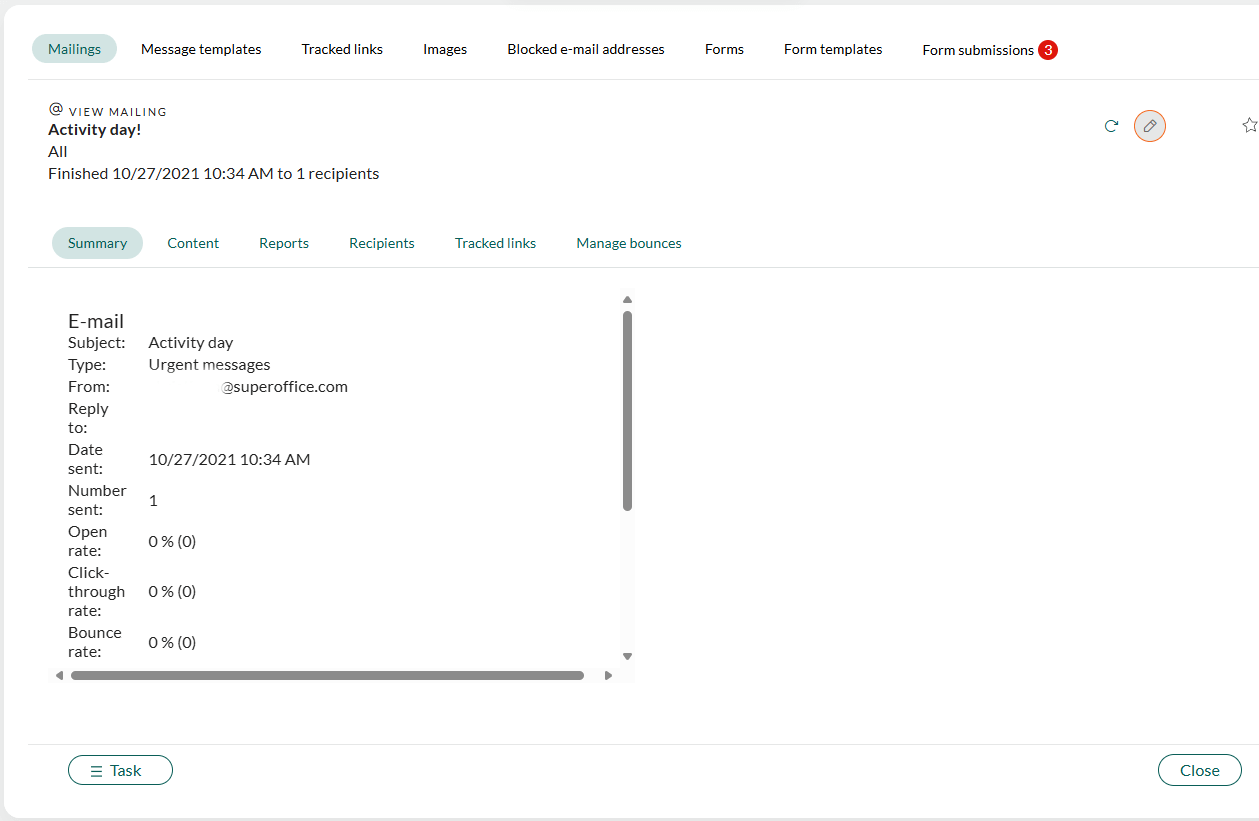1259x821 pixels.
Task: Open the Task menu button
Action: click(120, 770)
